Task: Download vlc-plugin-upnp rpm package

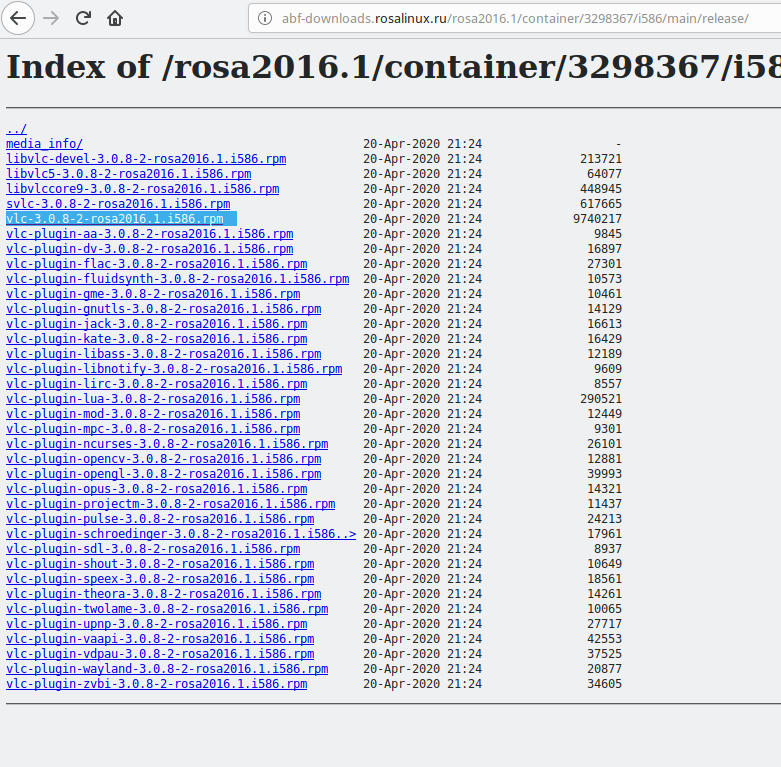Action: [x=156, y=623]
